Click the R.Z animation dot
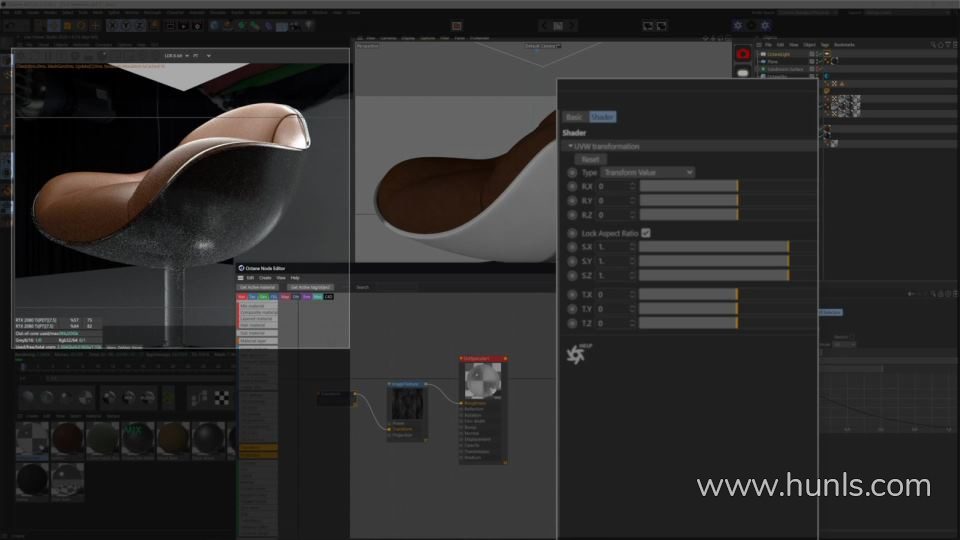The width and height of the screenshot is (960, 540). click(572, 215)
